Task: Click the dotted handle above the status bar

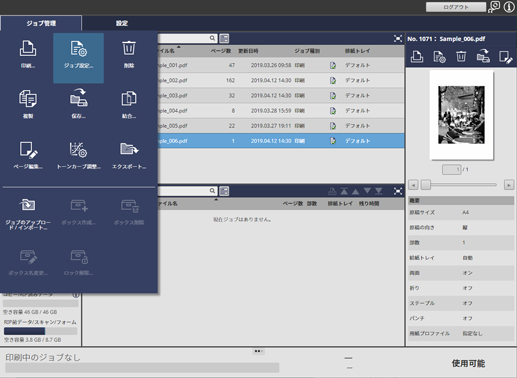Action: (258, 351)
